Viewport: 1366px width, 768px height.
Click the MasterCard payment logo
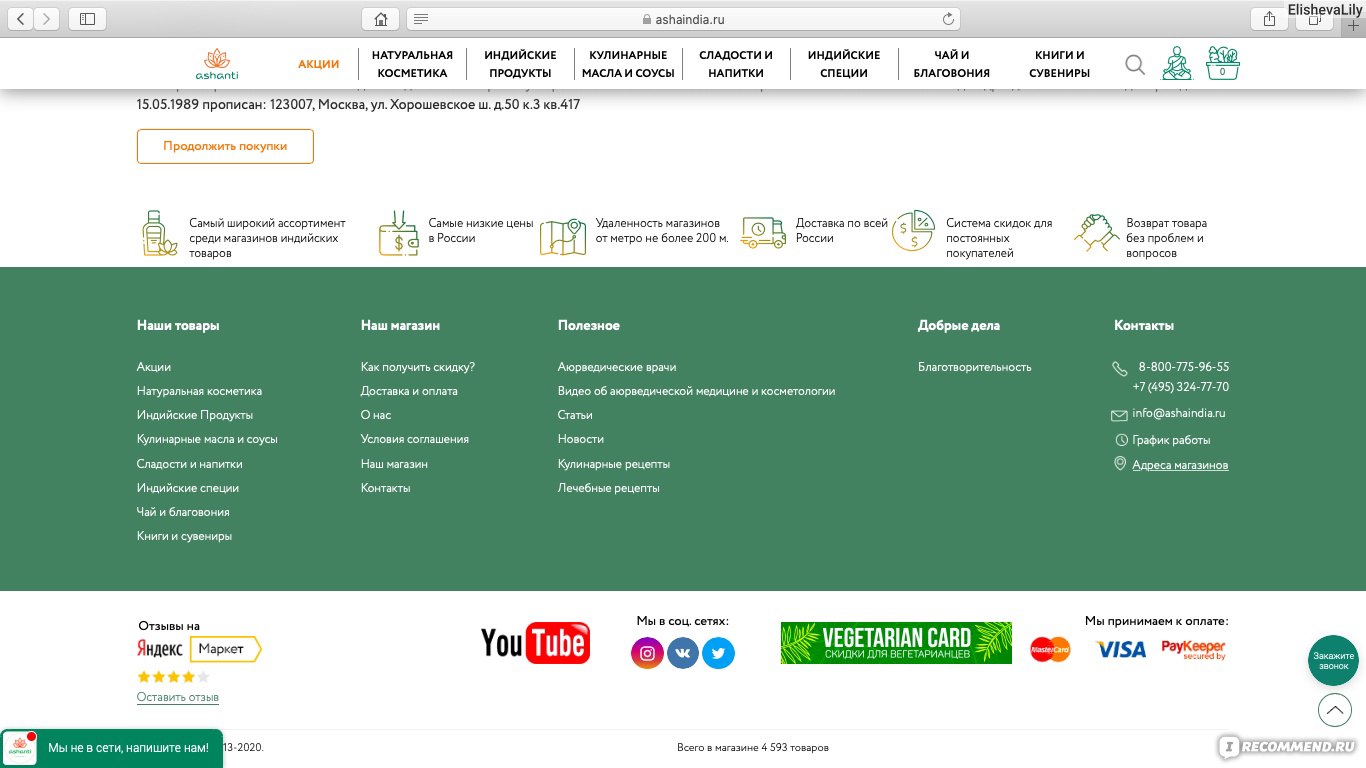pyautogui.click(x=1050, y=650)
